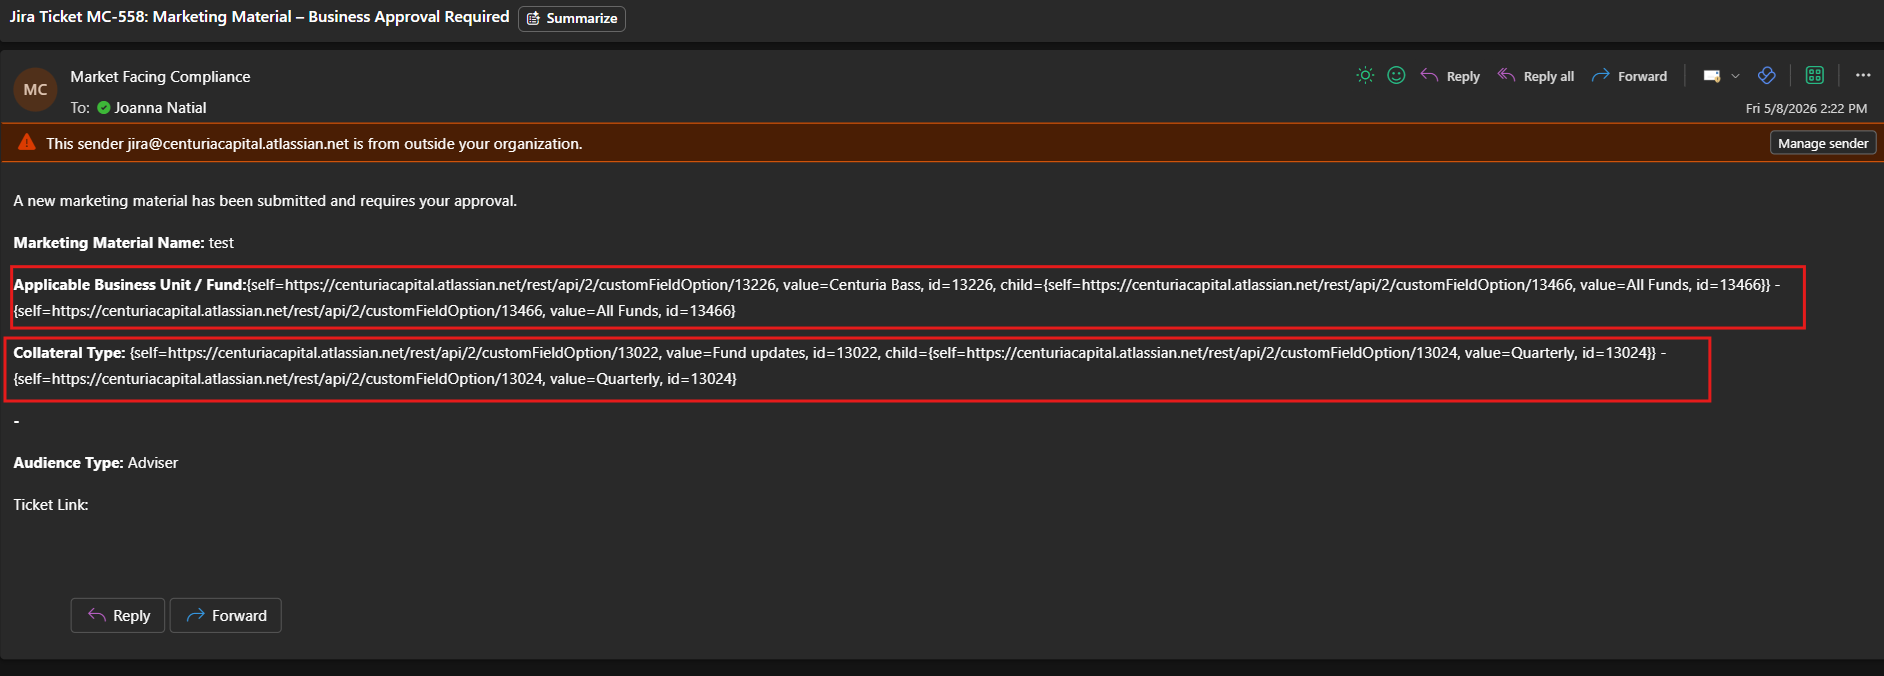Viewport: 1884px width, 676px height.
Task: Click the green presence badge next to Joanna Natial
Action: tap(104, 108)
